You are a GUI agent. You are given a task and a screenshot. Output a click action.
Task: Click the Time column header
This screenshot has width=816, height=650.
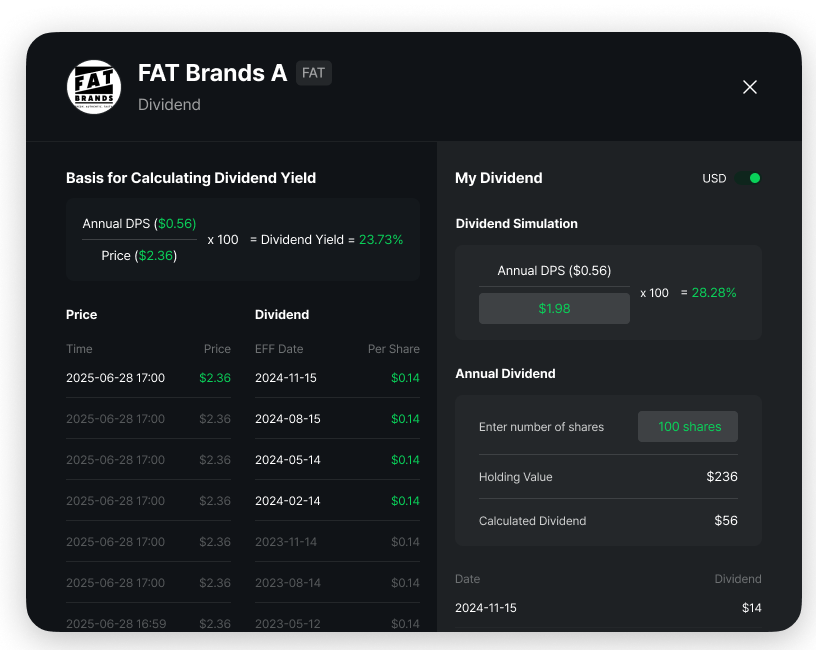(x=79, y=349)
